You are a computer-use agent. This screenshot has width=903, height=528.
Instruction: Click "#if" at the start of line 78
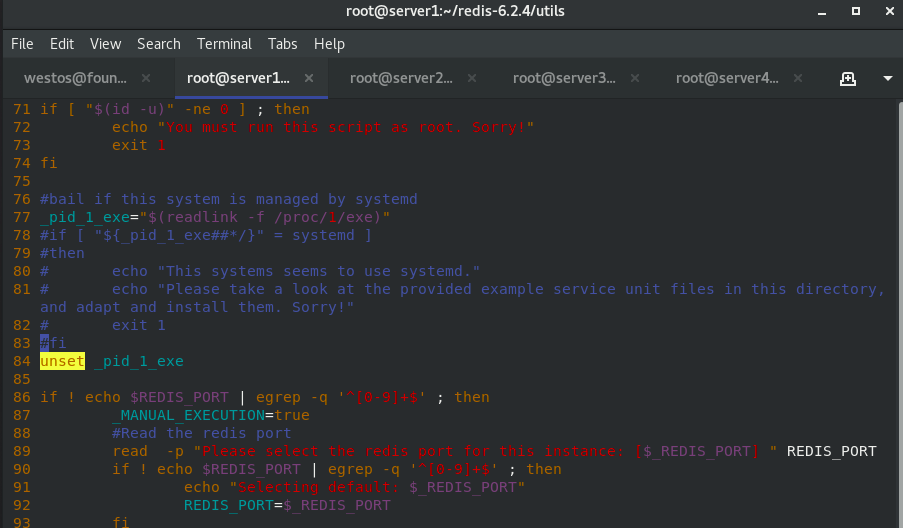(53, 235)
